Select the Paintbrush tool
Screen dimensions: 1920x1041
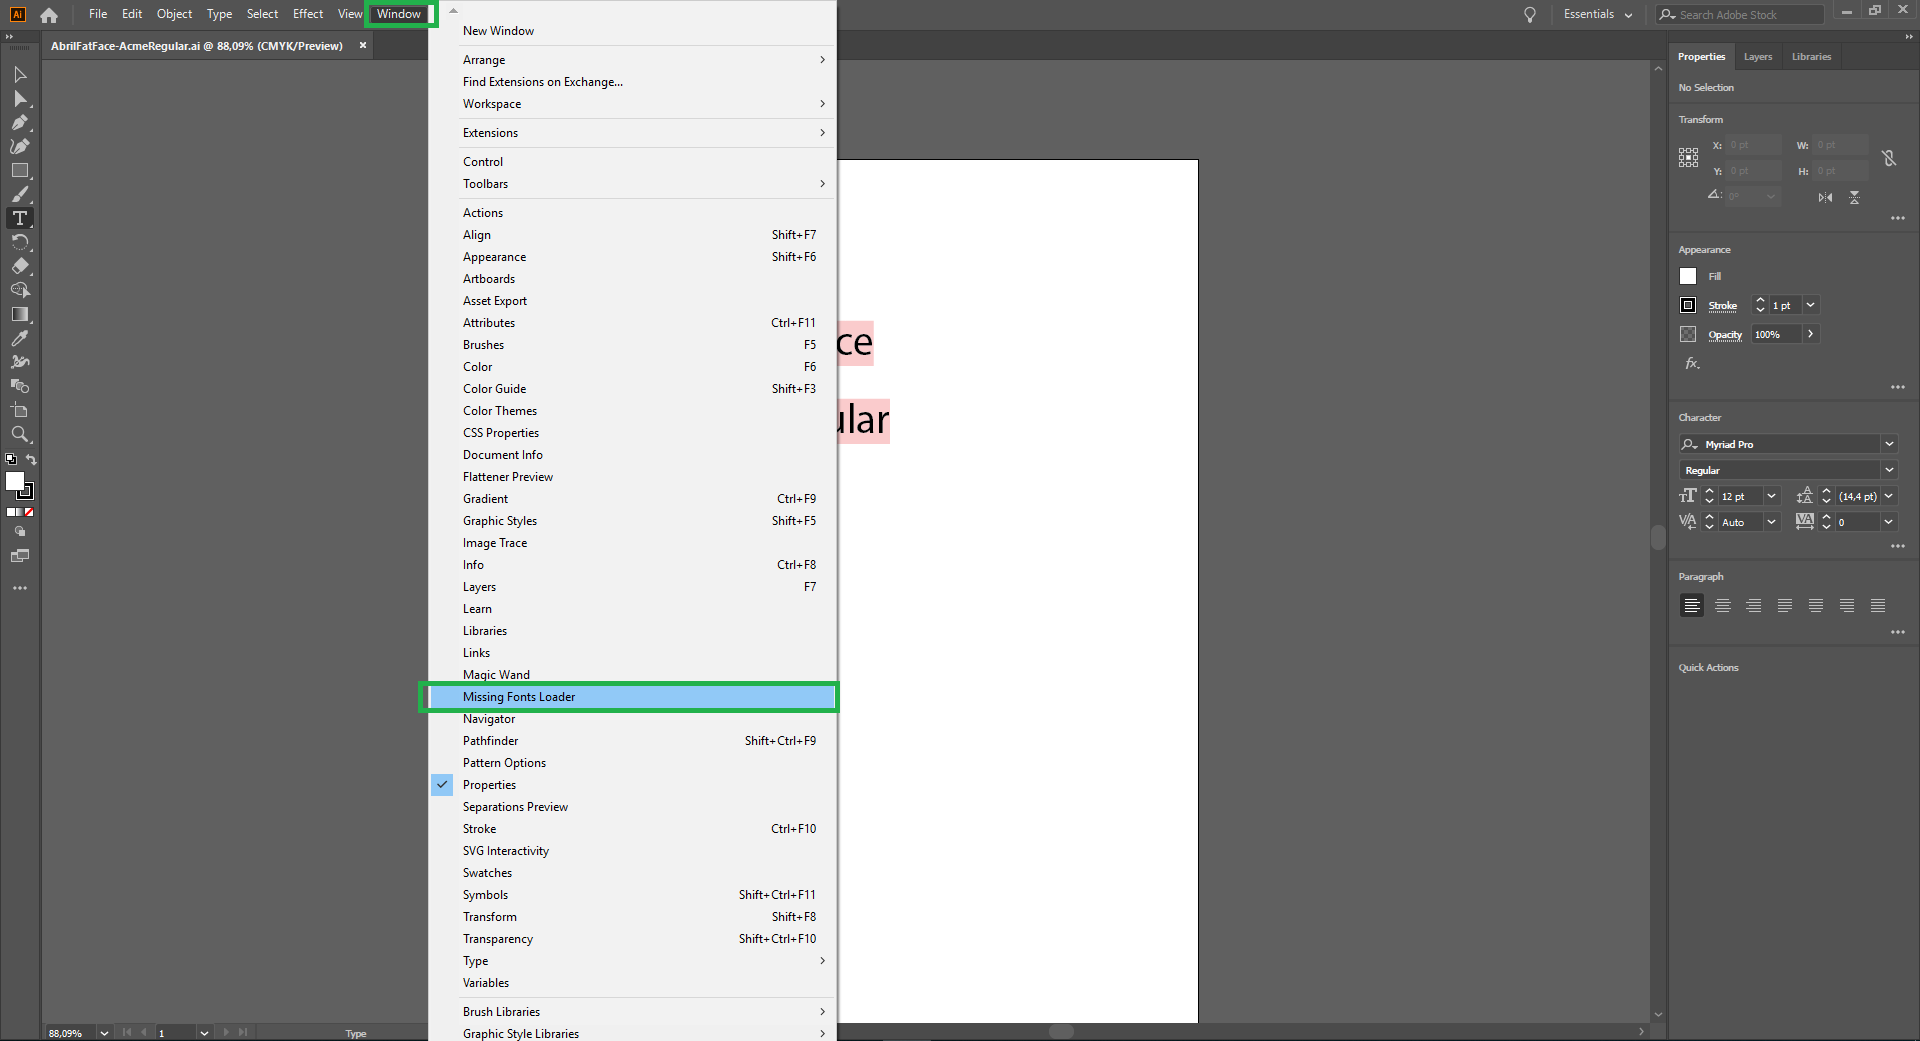pyautogui.click(x=20, y=194)
